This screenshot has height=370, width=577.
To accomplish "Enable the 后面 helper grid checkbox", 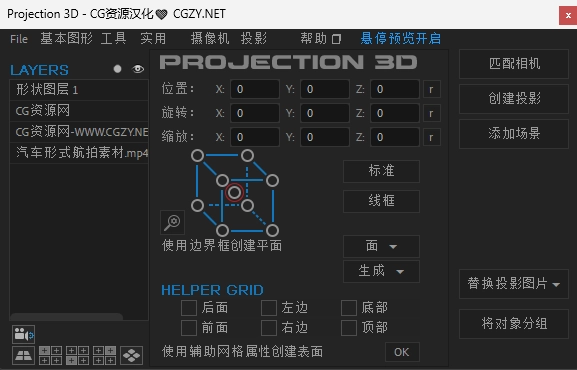I will (189, 308).
